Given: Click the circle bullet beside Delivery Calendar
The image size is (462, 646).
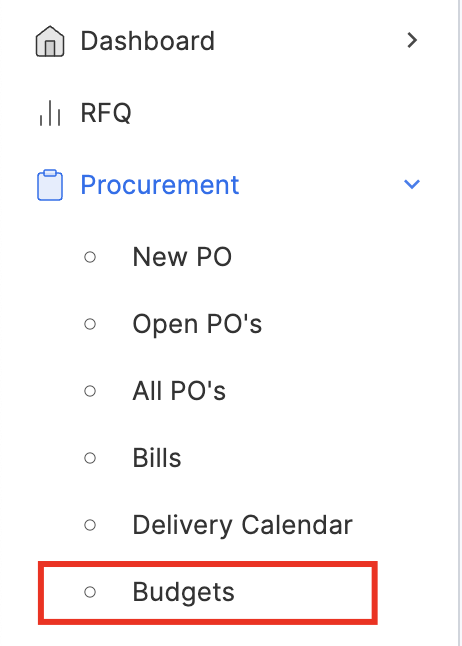Looking at the screenshot, I should (x=90, y=525).
